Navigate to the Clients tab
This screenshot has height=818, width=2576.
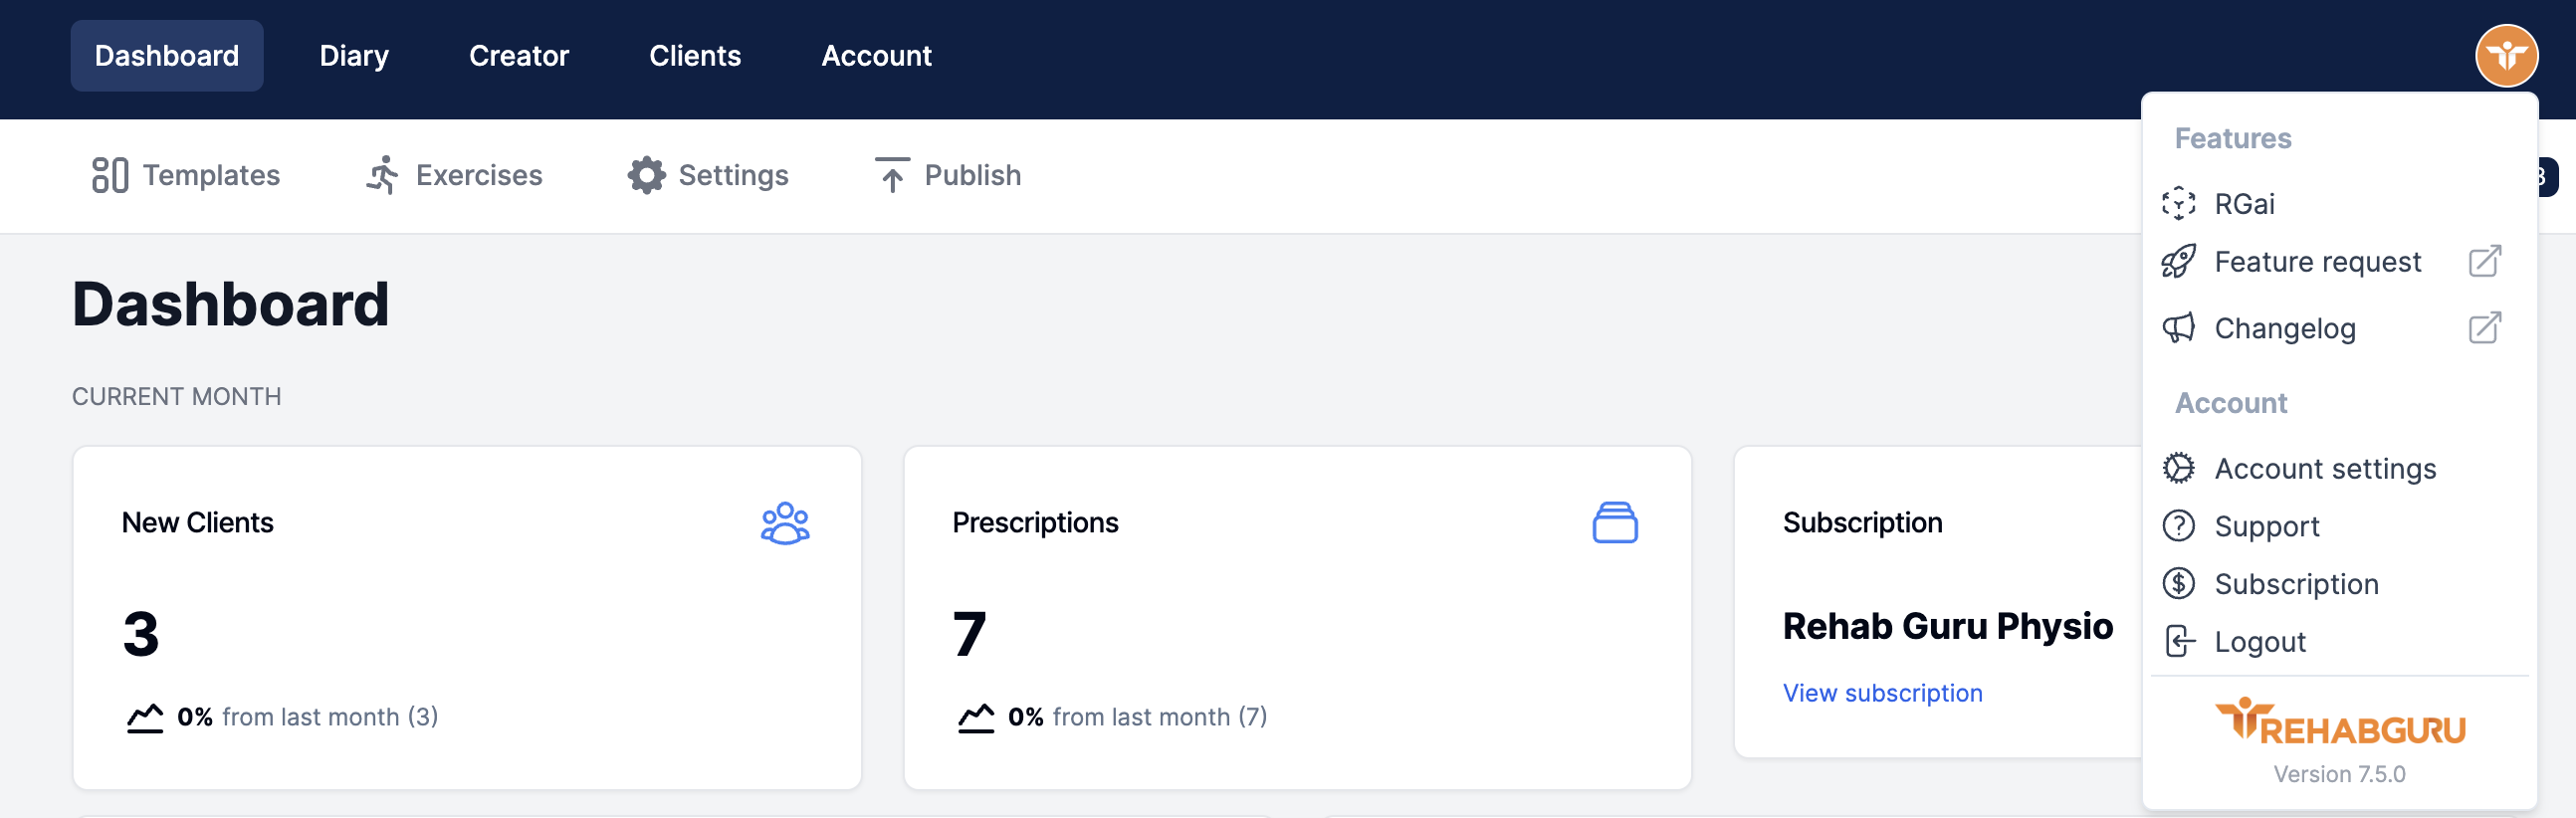tap(695, 56)
